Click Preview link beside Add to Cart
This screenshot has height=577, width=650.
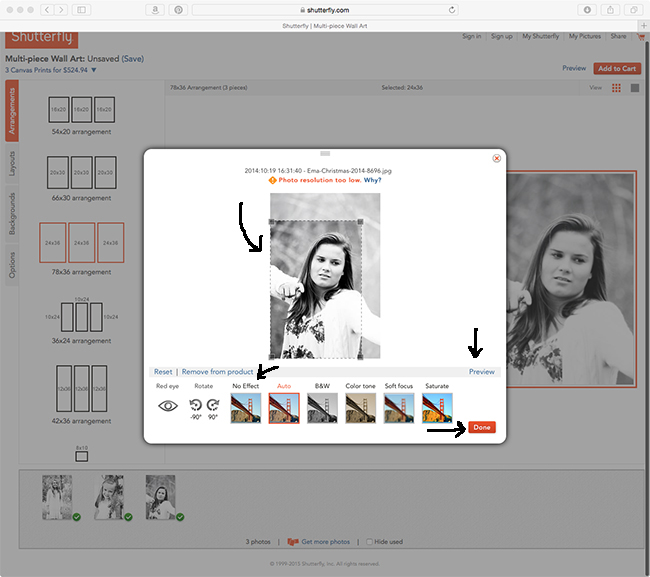574,68
